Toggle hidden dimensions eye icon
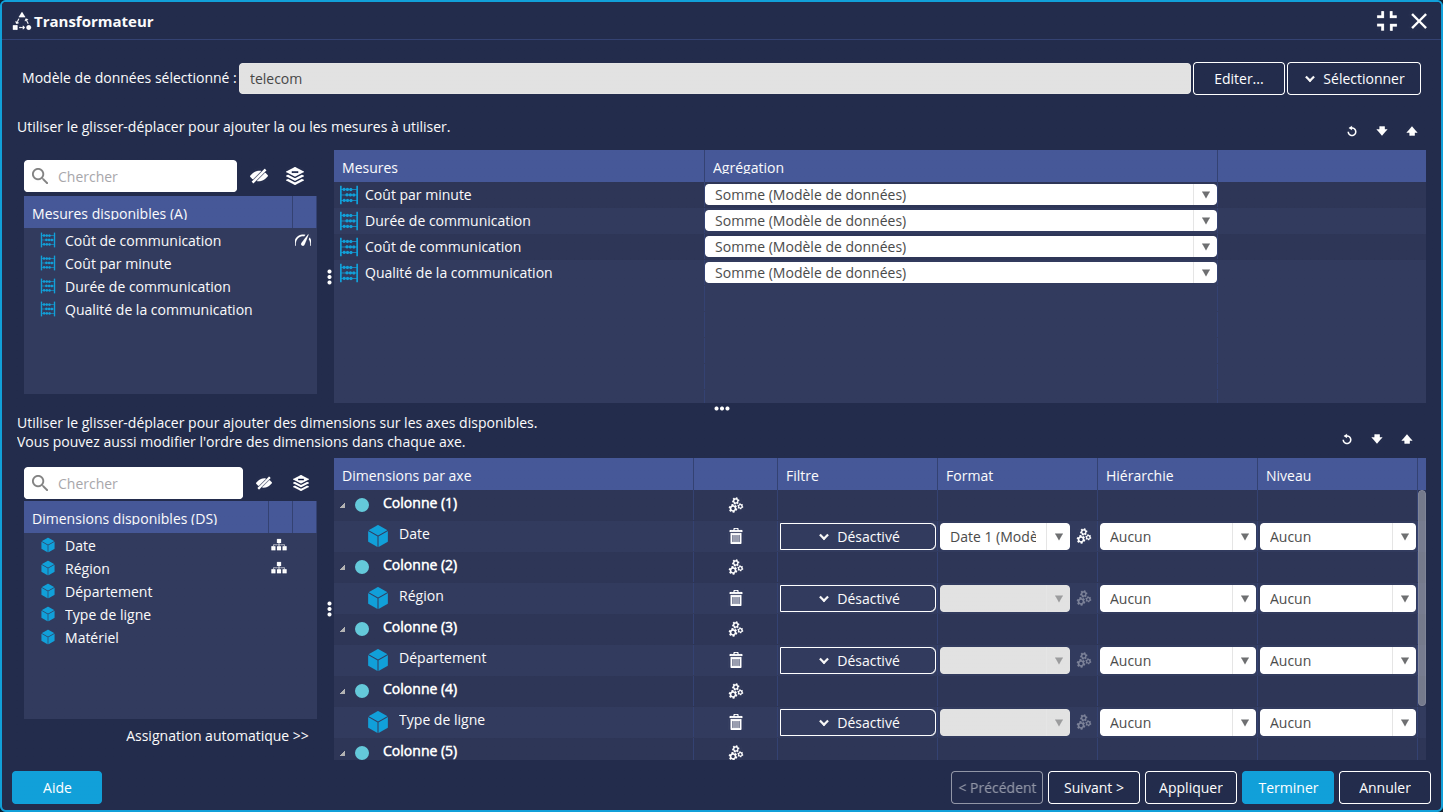 click(x=264, y=483)
